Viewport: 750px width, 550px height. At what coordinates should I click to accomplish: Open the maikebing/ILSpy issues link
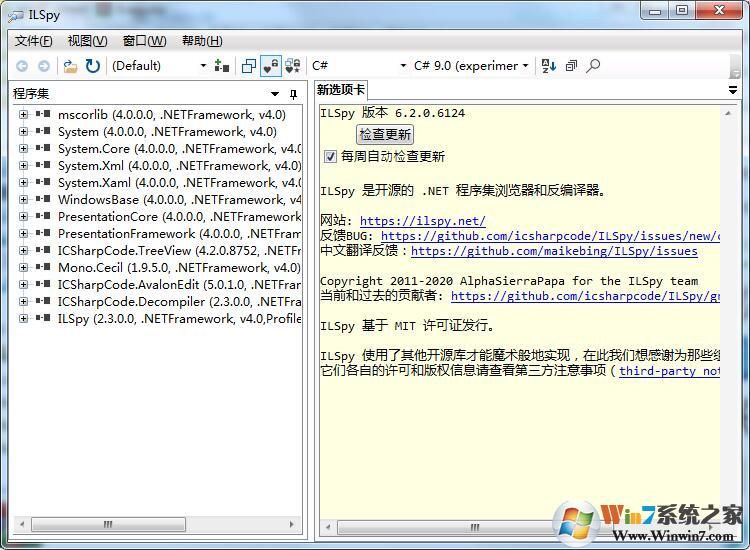[554, 251]
